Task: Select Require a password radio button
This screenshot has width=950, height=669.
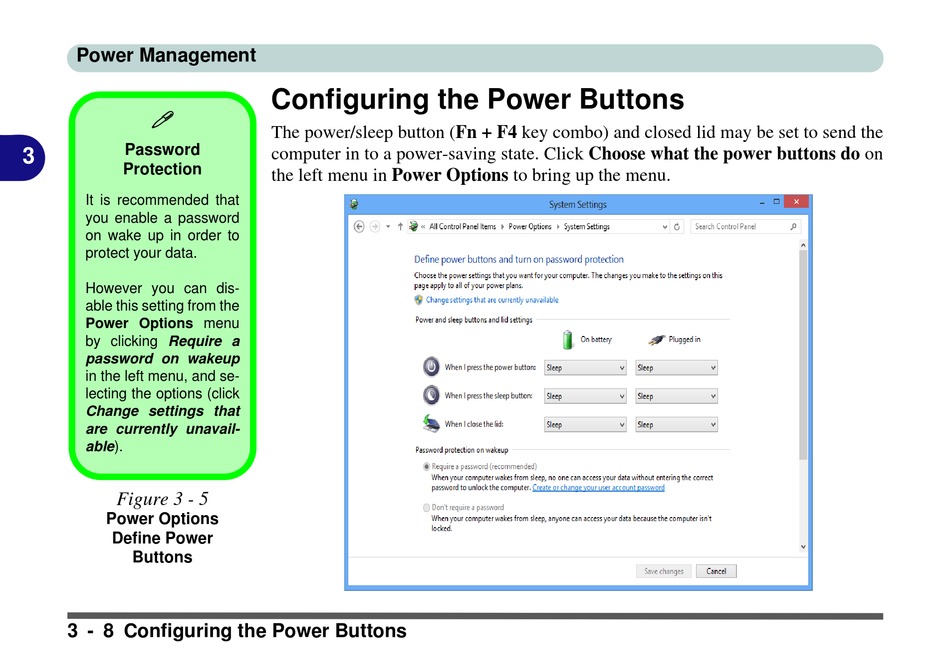Action: pyautogui.click(x=427, y=467)
